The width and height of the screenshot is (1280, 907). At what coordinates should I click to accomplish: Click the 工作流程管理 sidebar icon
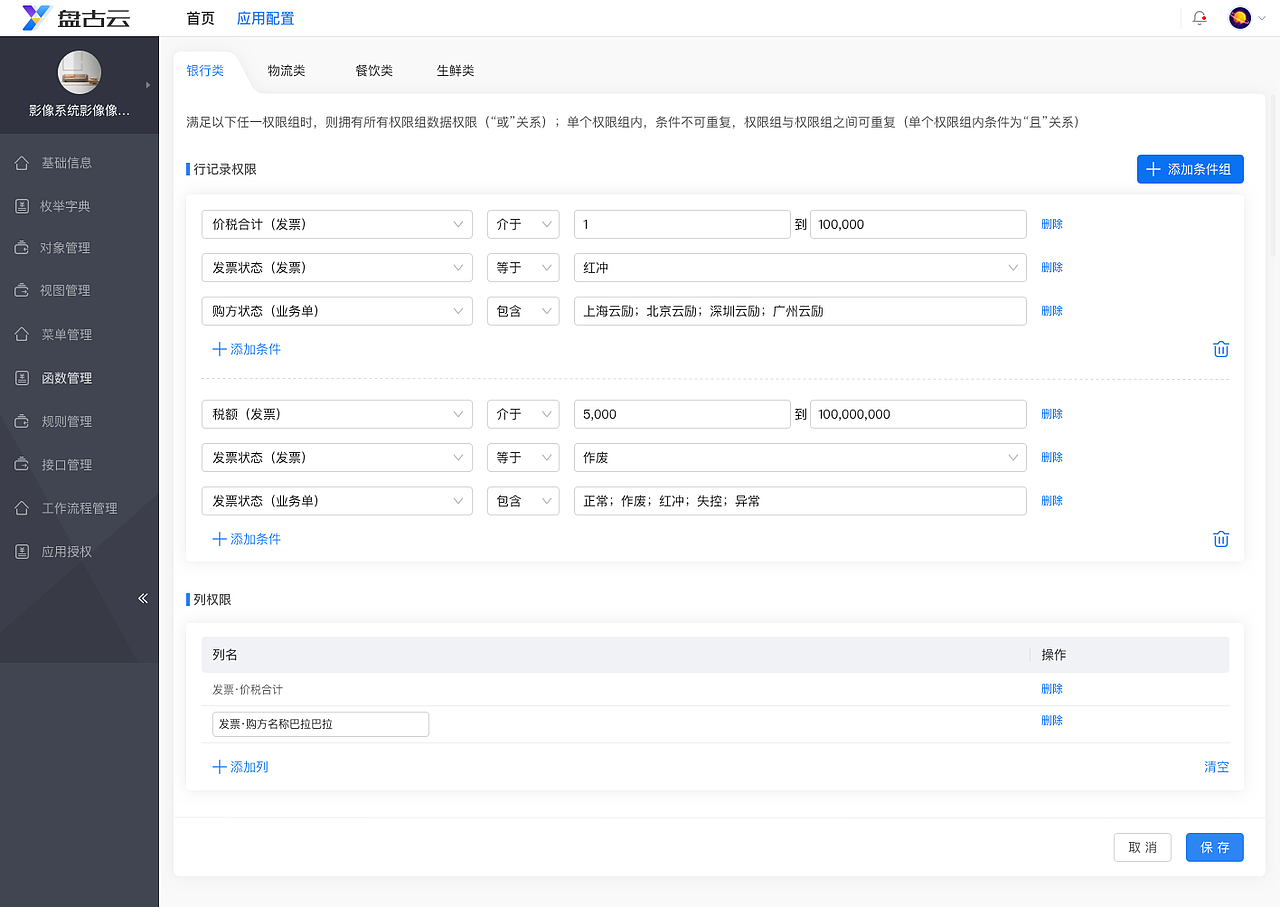coord(22,508)
